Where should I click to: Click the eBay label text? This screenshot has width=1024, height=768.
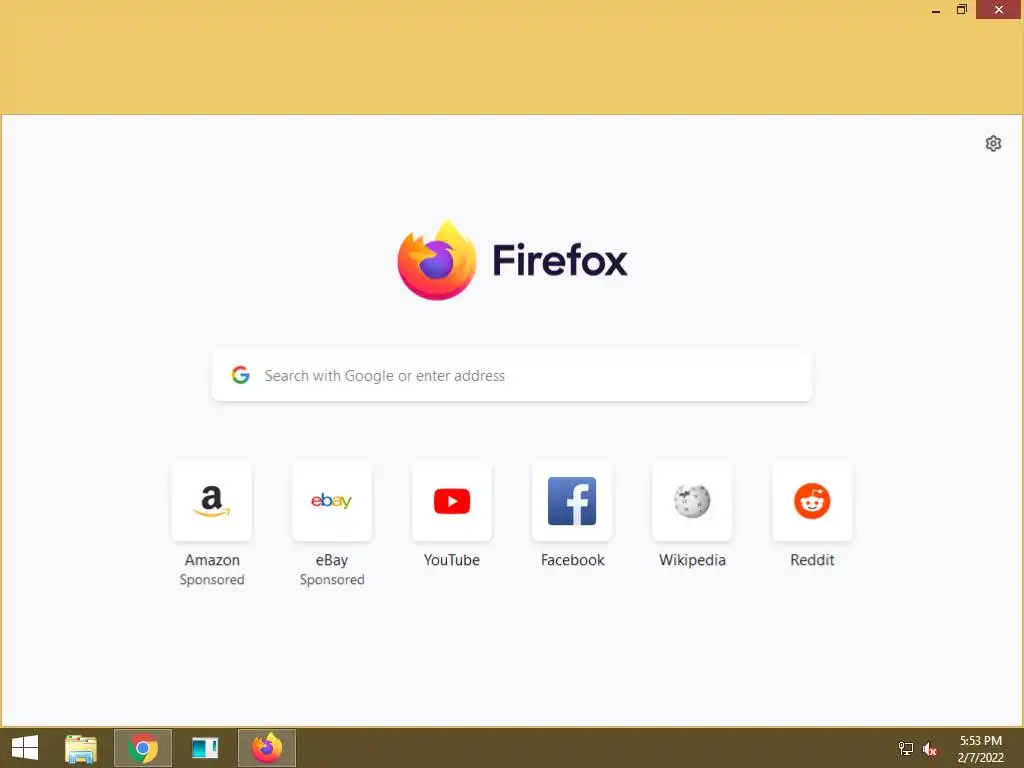point(332,560)
